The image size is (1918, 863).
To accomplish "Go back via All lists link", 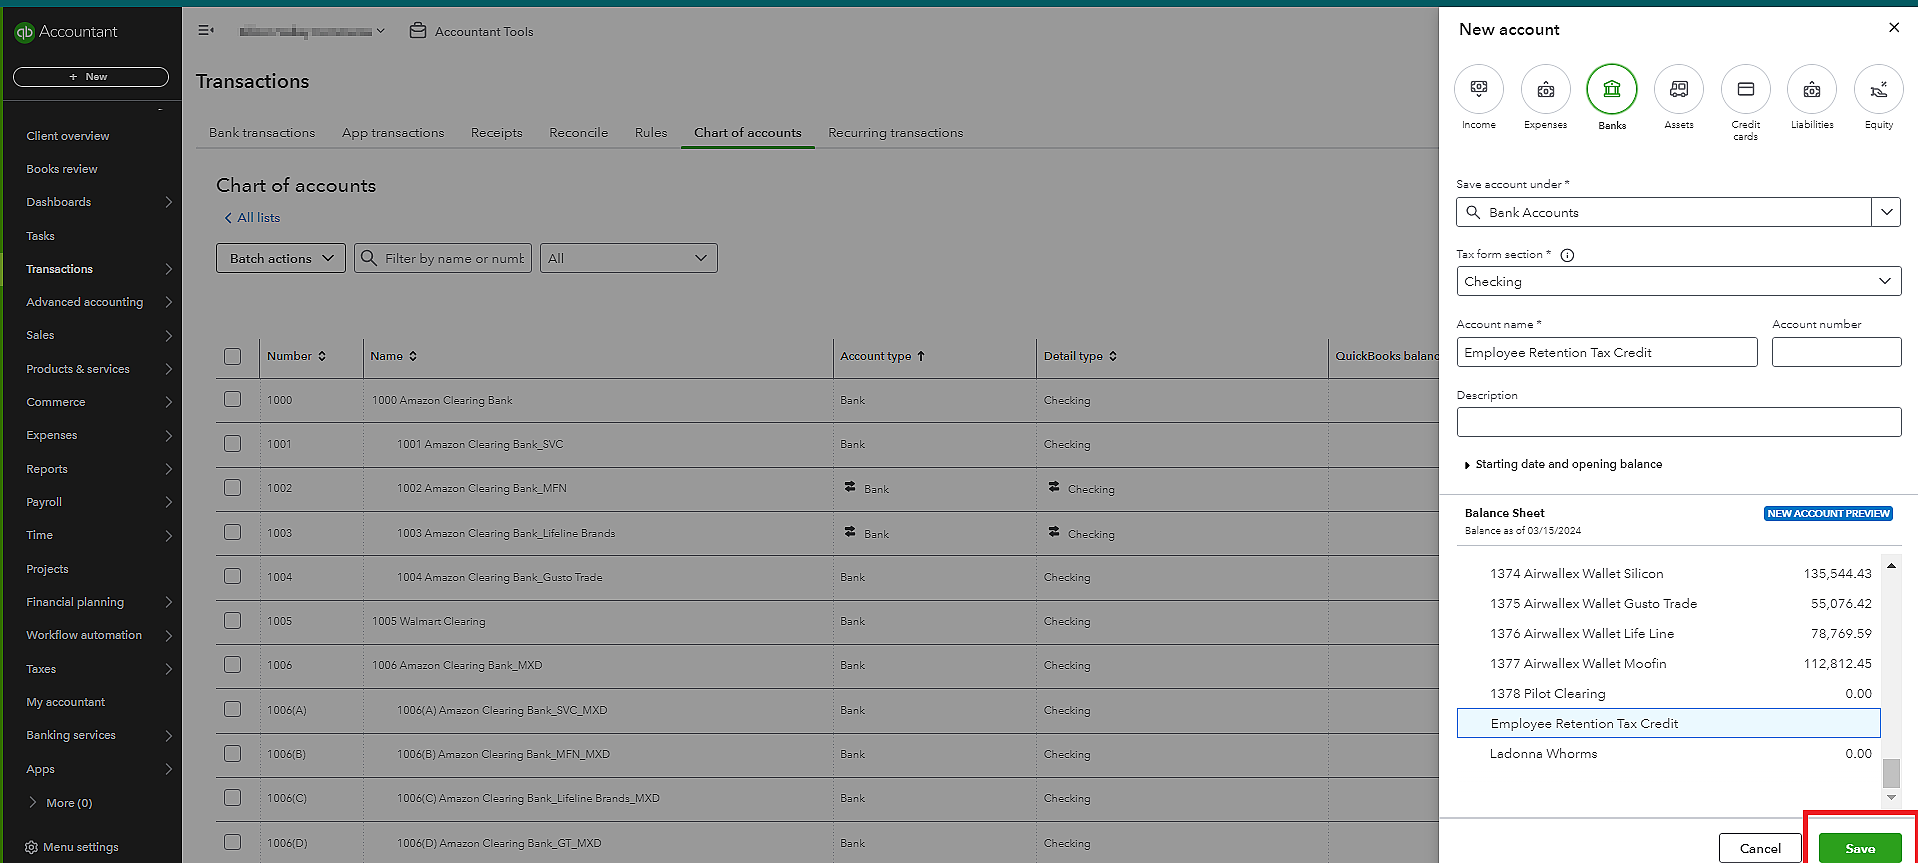I will click(x=252, y=218).
